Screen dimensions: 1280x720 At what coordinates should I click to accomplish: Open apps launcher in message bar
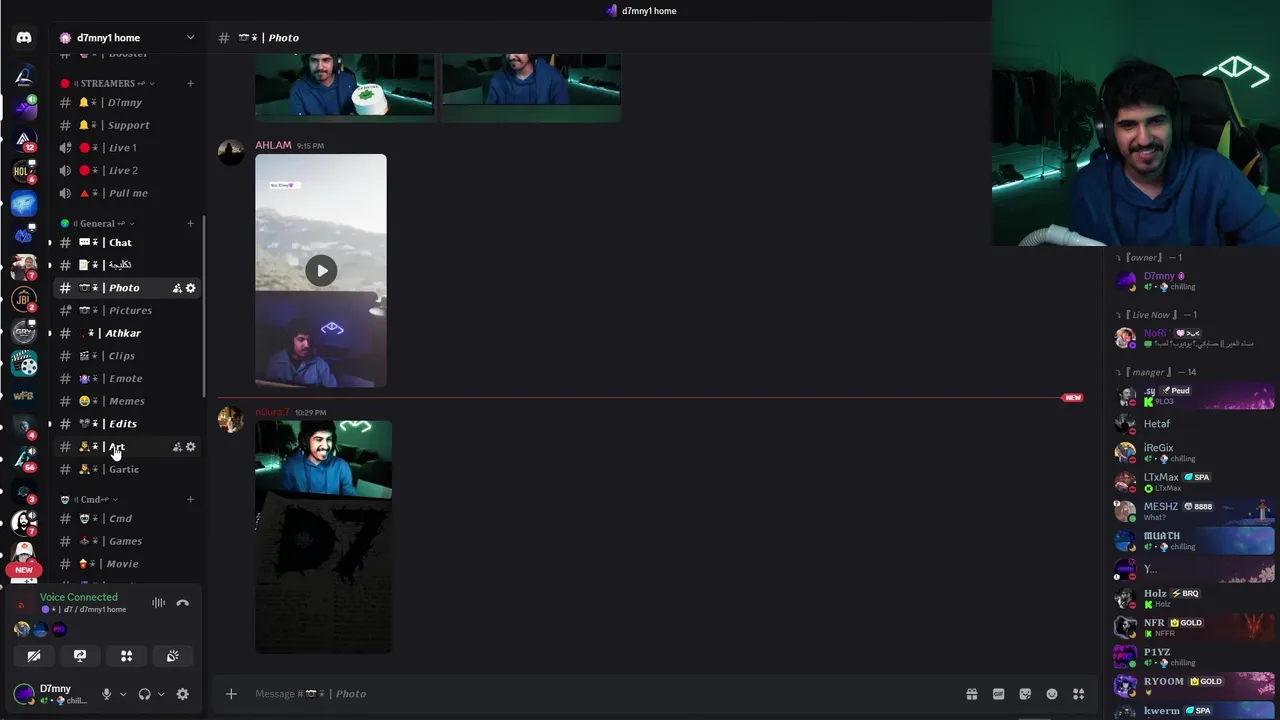1078,694
